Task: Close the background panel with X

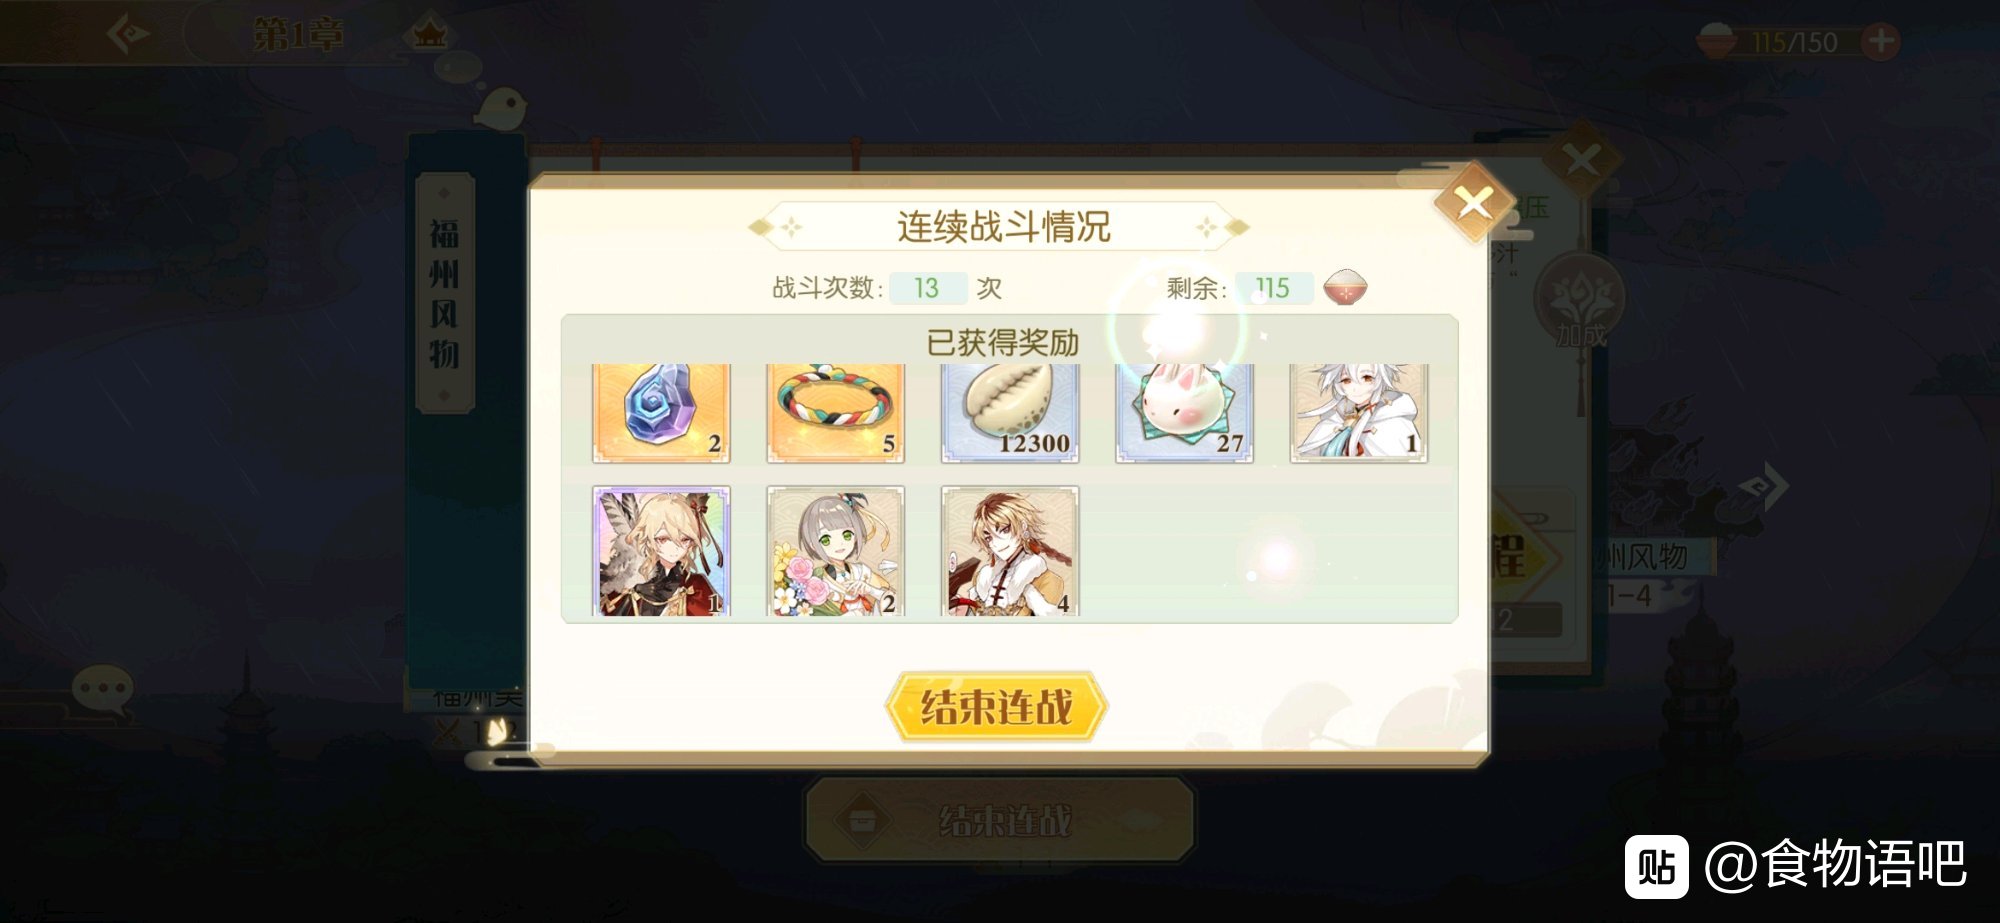Action: point(1581,160)
